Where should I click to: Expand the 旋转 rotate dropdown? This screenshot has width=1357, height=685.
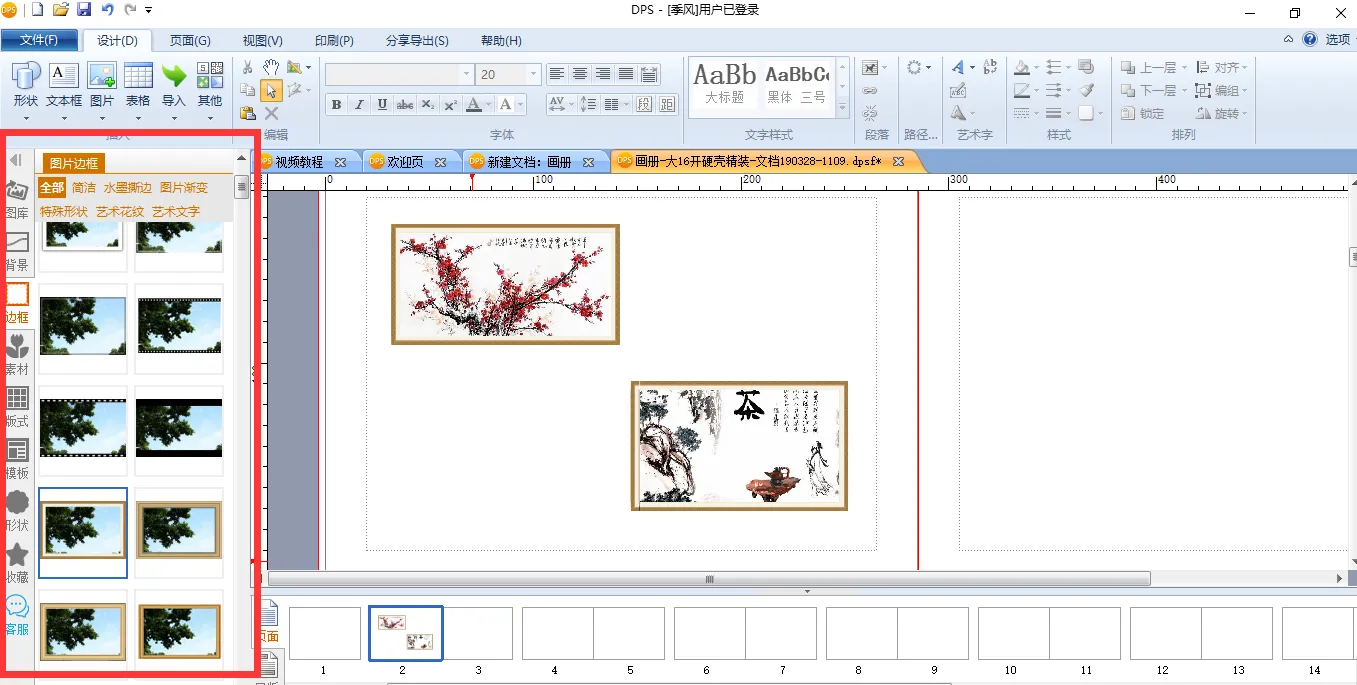pyautogui.click(x=1246, y=114)
